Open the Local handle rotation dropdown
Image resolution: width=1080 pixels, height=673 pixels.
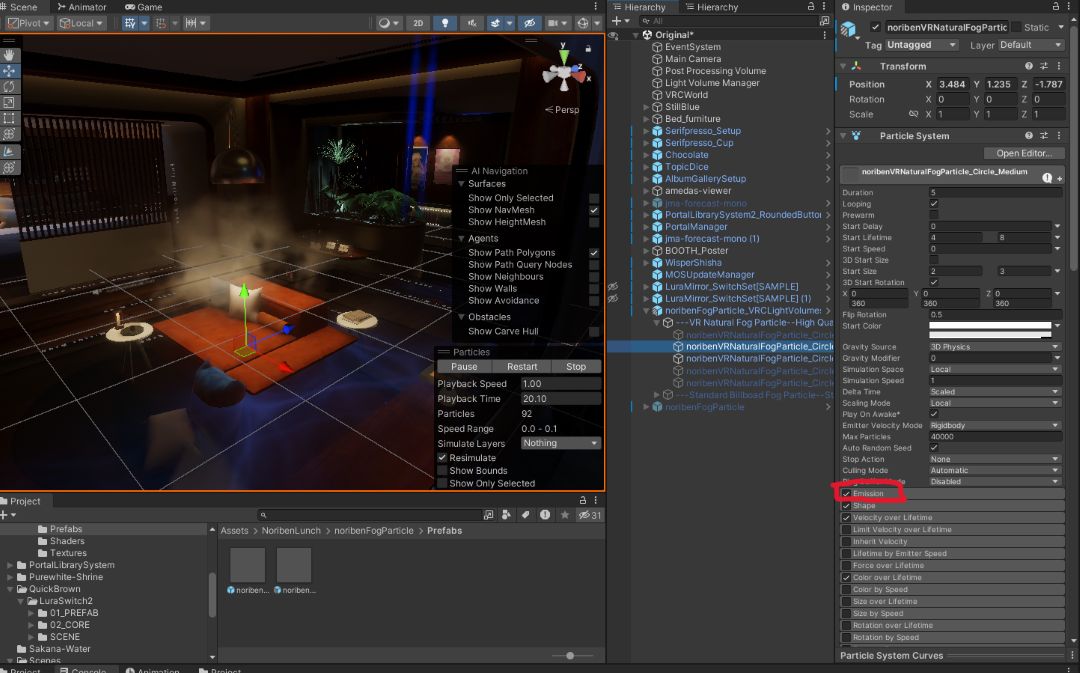(81, 23)
